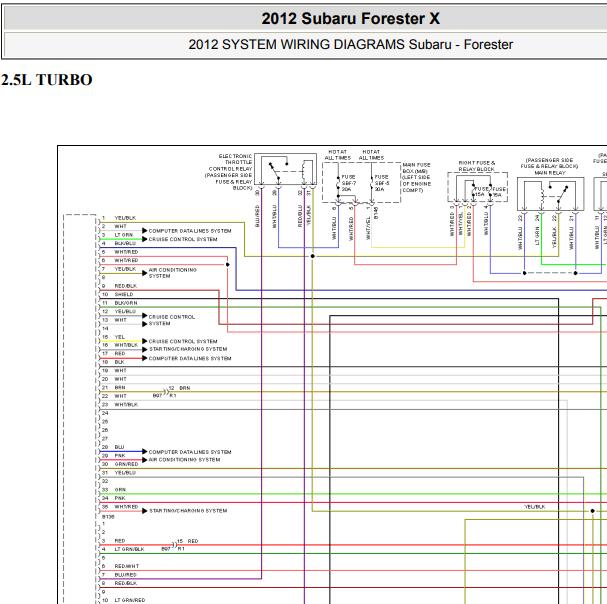Click "STARTING/CHARGING SYSTEM" beside pin 16 WHT/BLK
This screenshot has width=607, height=604.
[188, 349]
